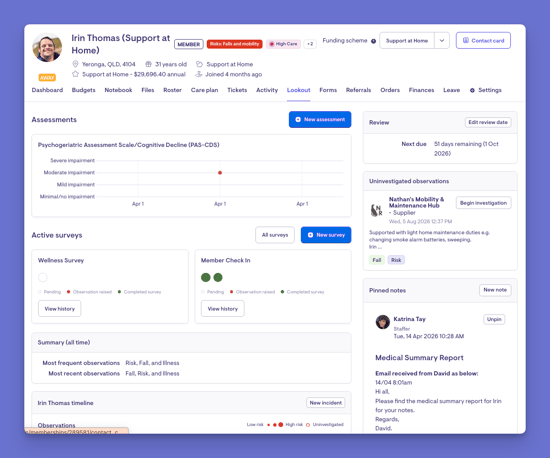Image resolution: width=550 pixels, height=458 pixels.
Task: Open the Contact card
Action: (x=483, y=40)
